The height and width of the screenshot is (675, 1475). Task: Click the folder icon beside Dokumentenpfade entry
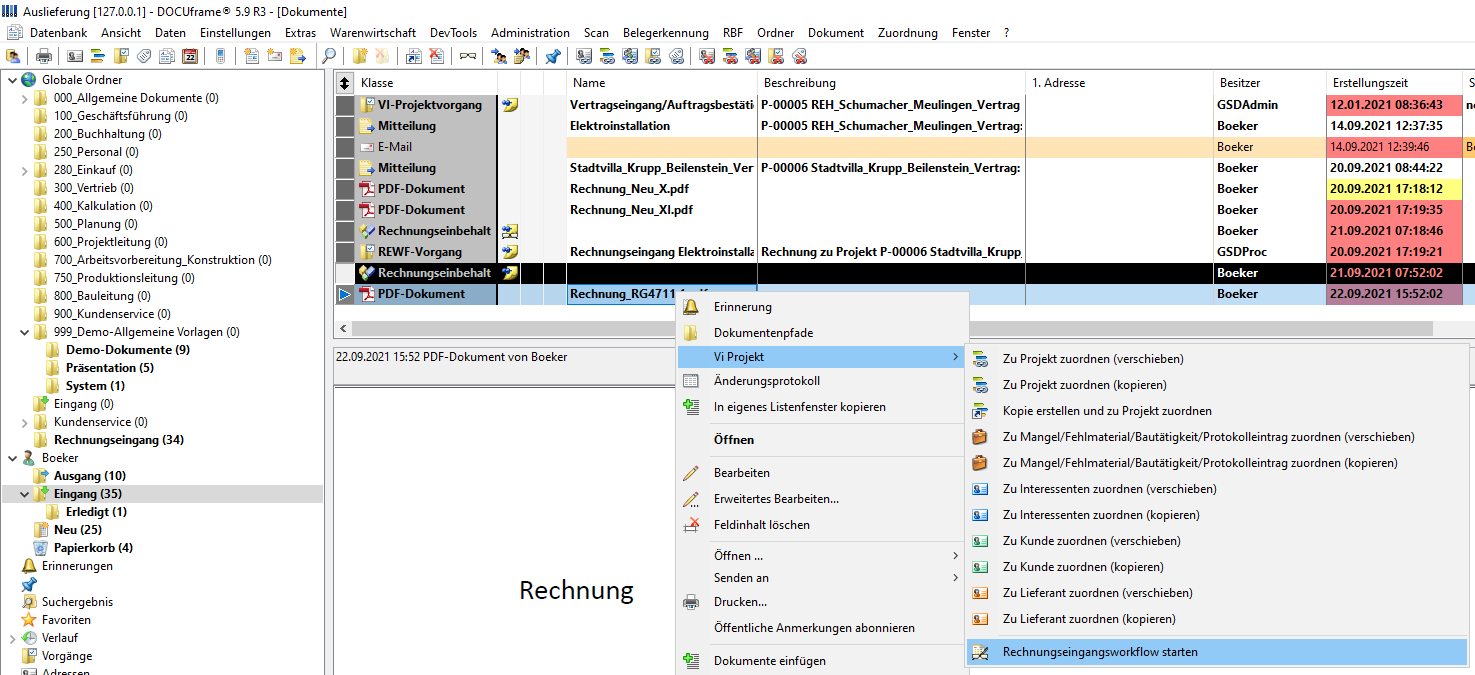click(x=691, y=333)
